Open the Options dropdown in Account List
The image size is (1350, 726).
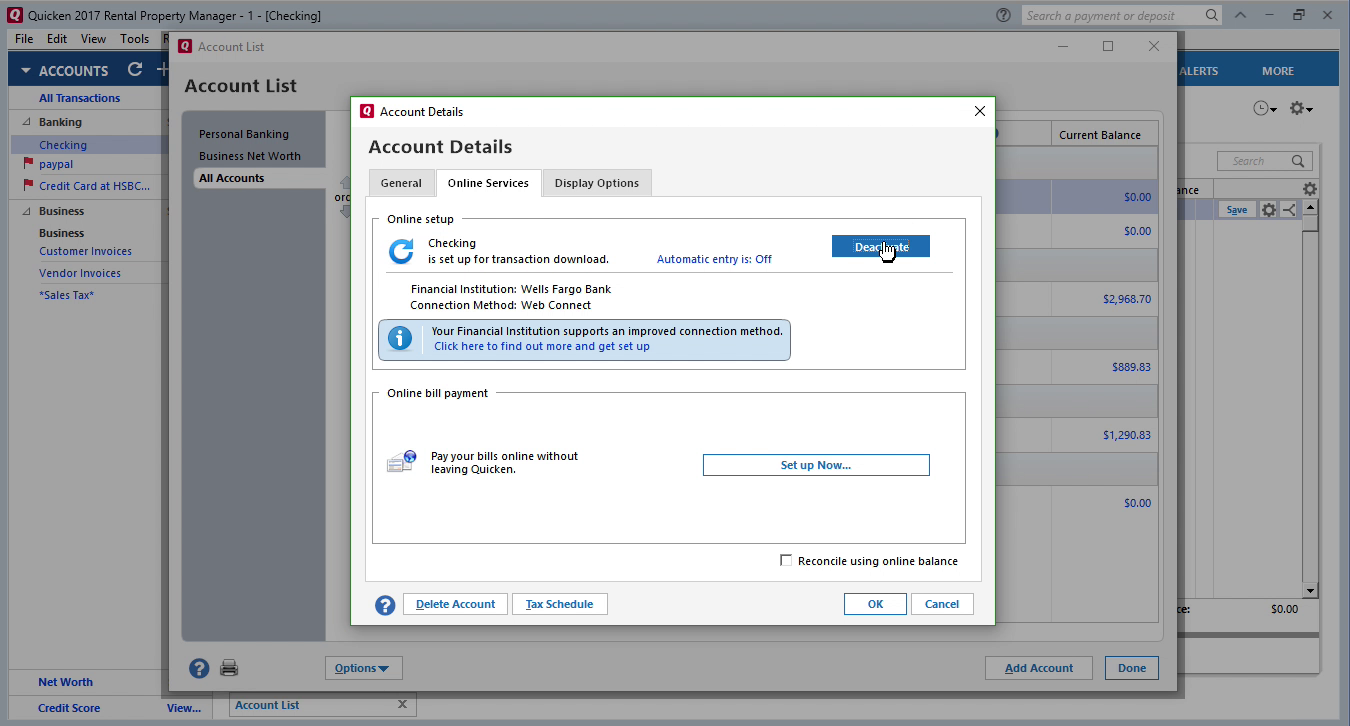coord(363,668)
